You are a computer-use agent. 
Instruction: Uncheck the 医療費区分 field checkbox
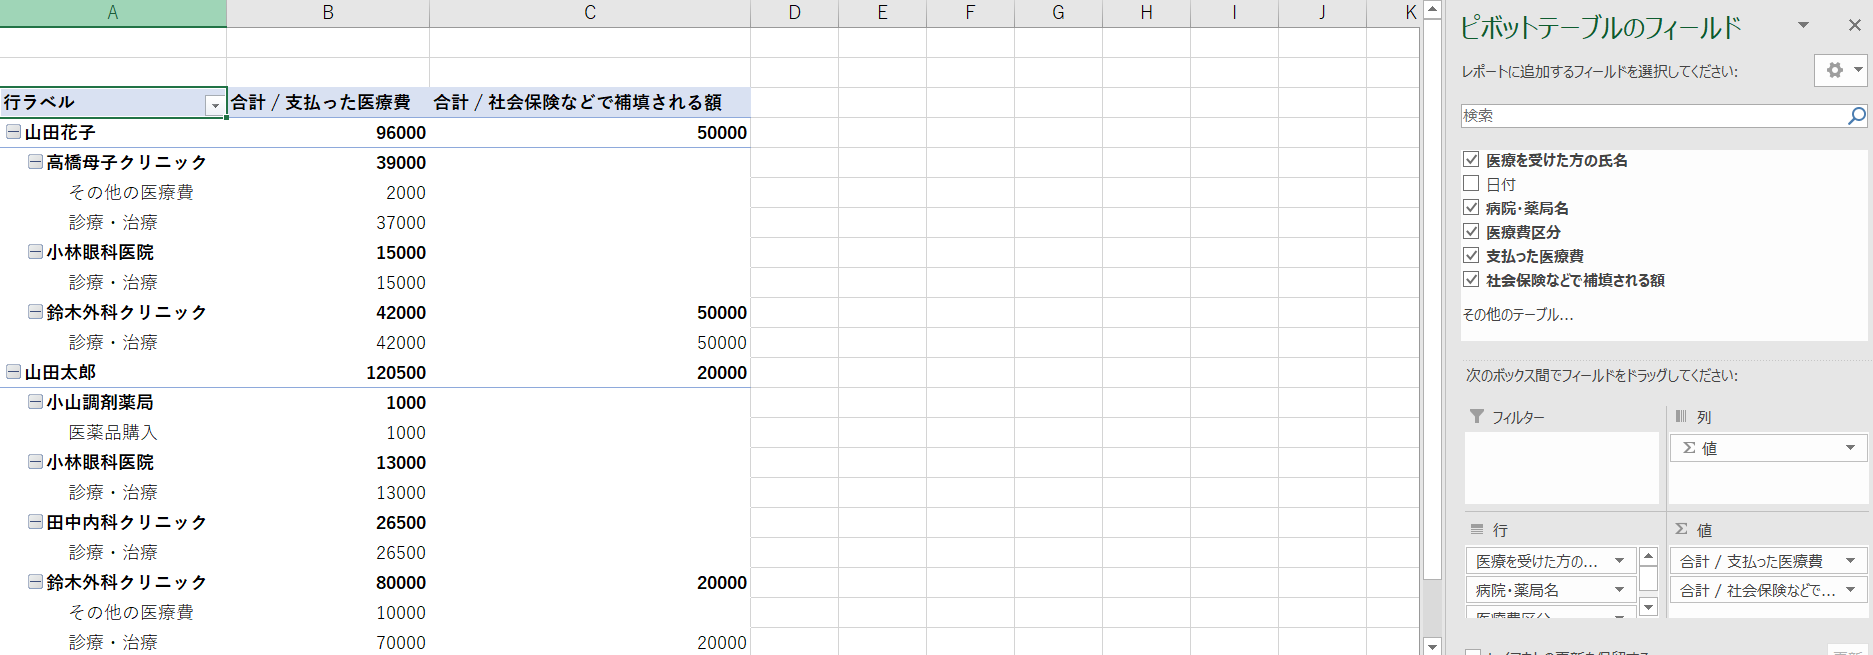coord(1471,232)
